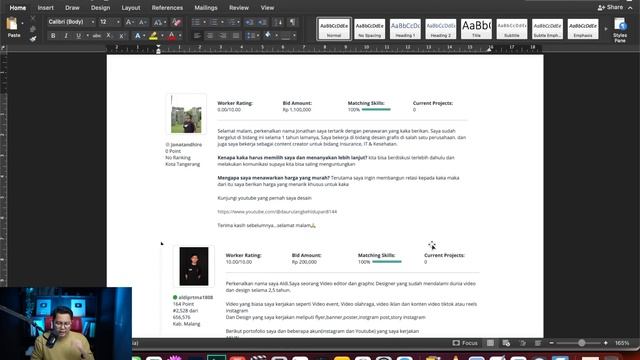640x360 pixels.
Task: Sort text with A-Z icon
Action: [x=278, y=22]
